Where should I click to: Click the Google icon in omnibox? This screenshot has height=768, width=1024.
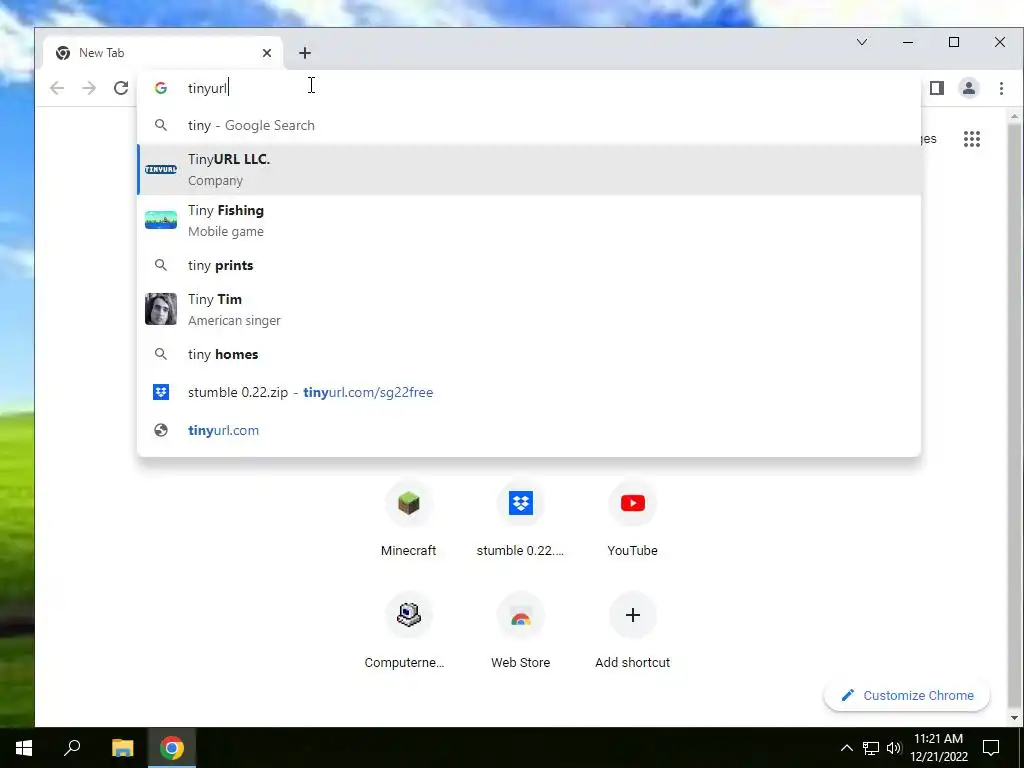click(x=161, y=88)
